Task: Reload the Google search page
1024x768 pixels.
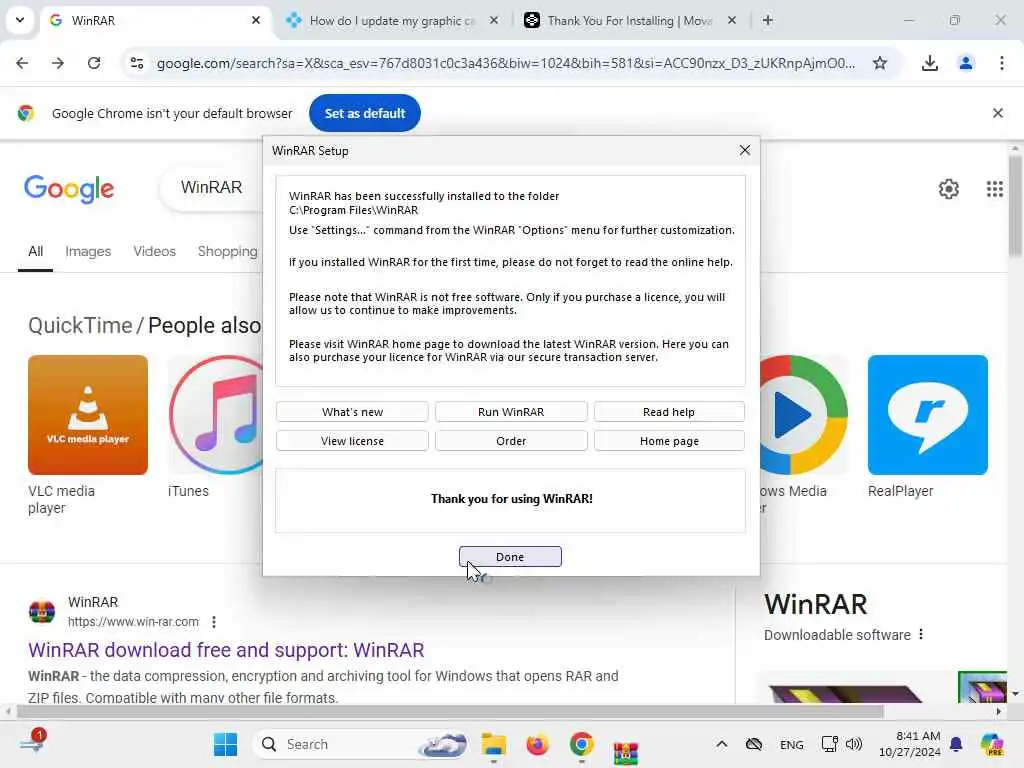Action: [x=94, y=63]
